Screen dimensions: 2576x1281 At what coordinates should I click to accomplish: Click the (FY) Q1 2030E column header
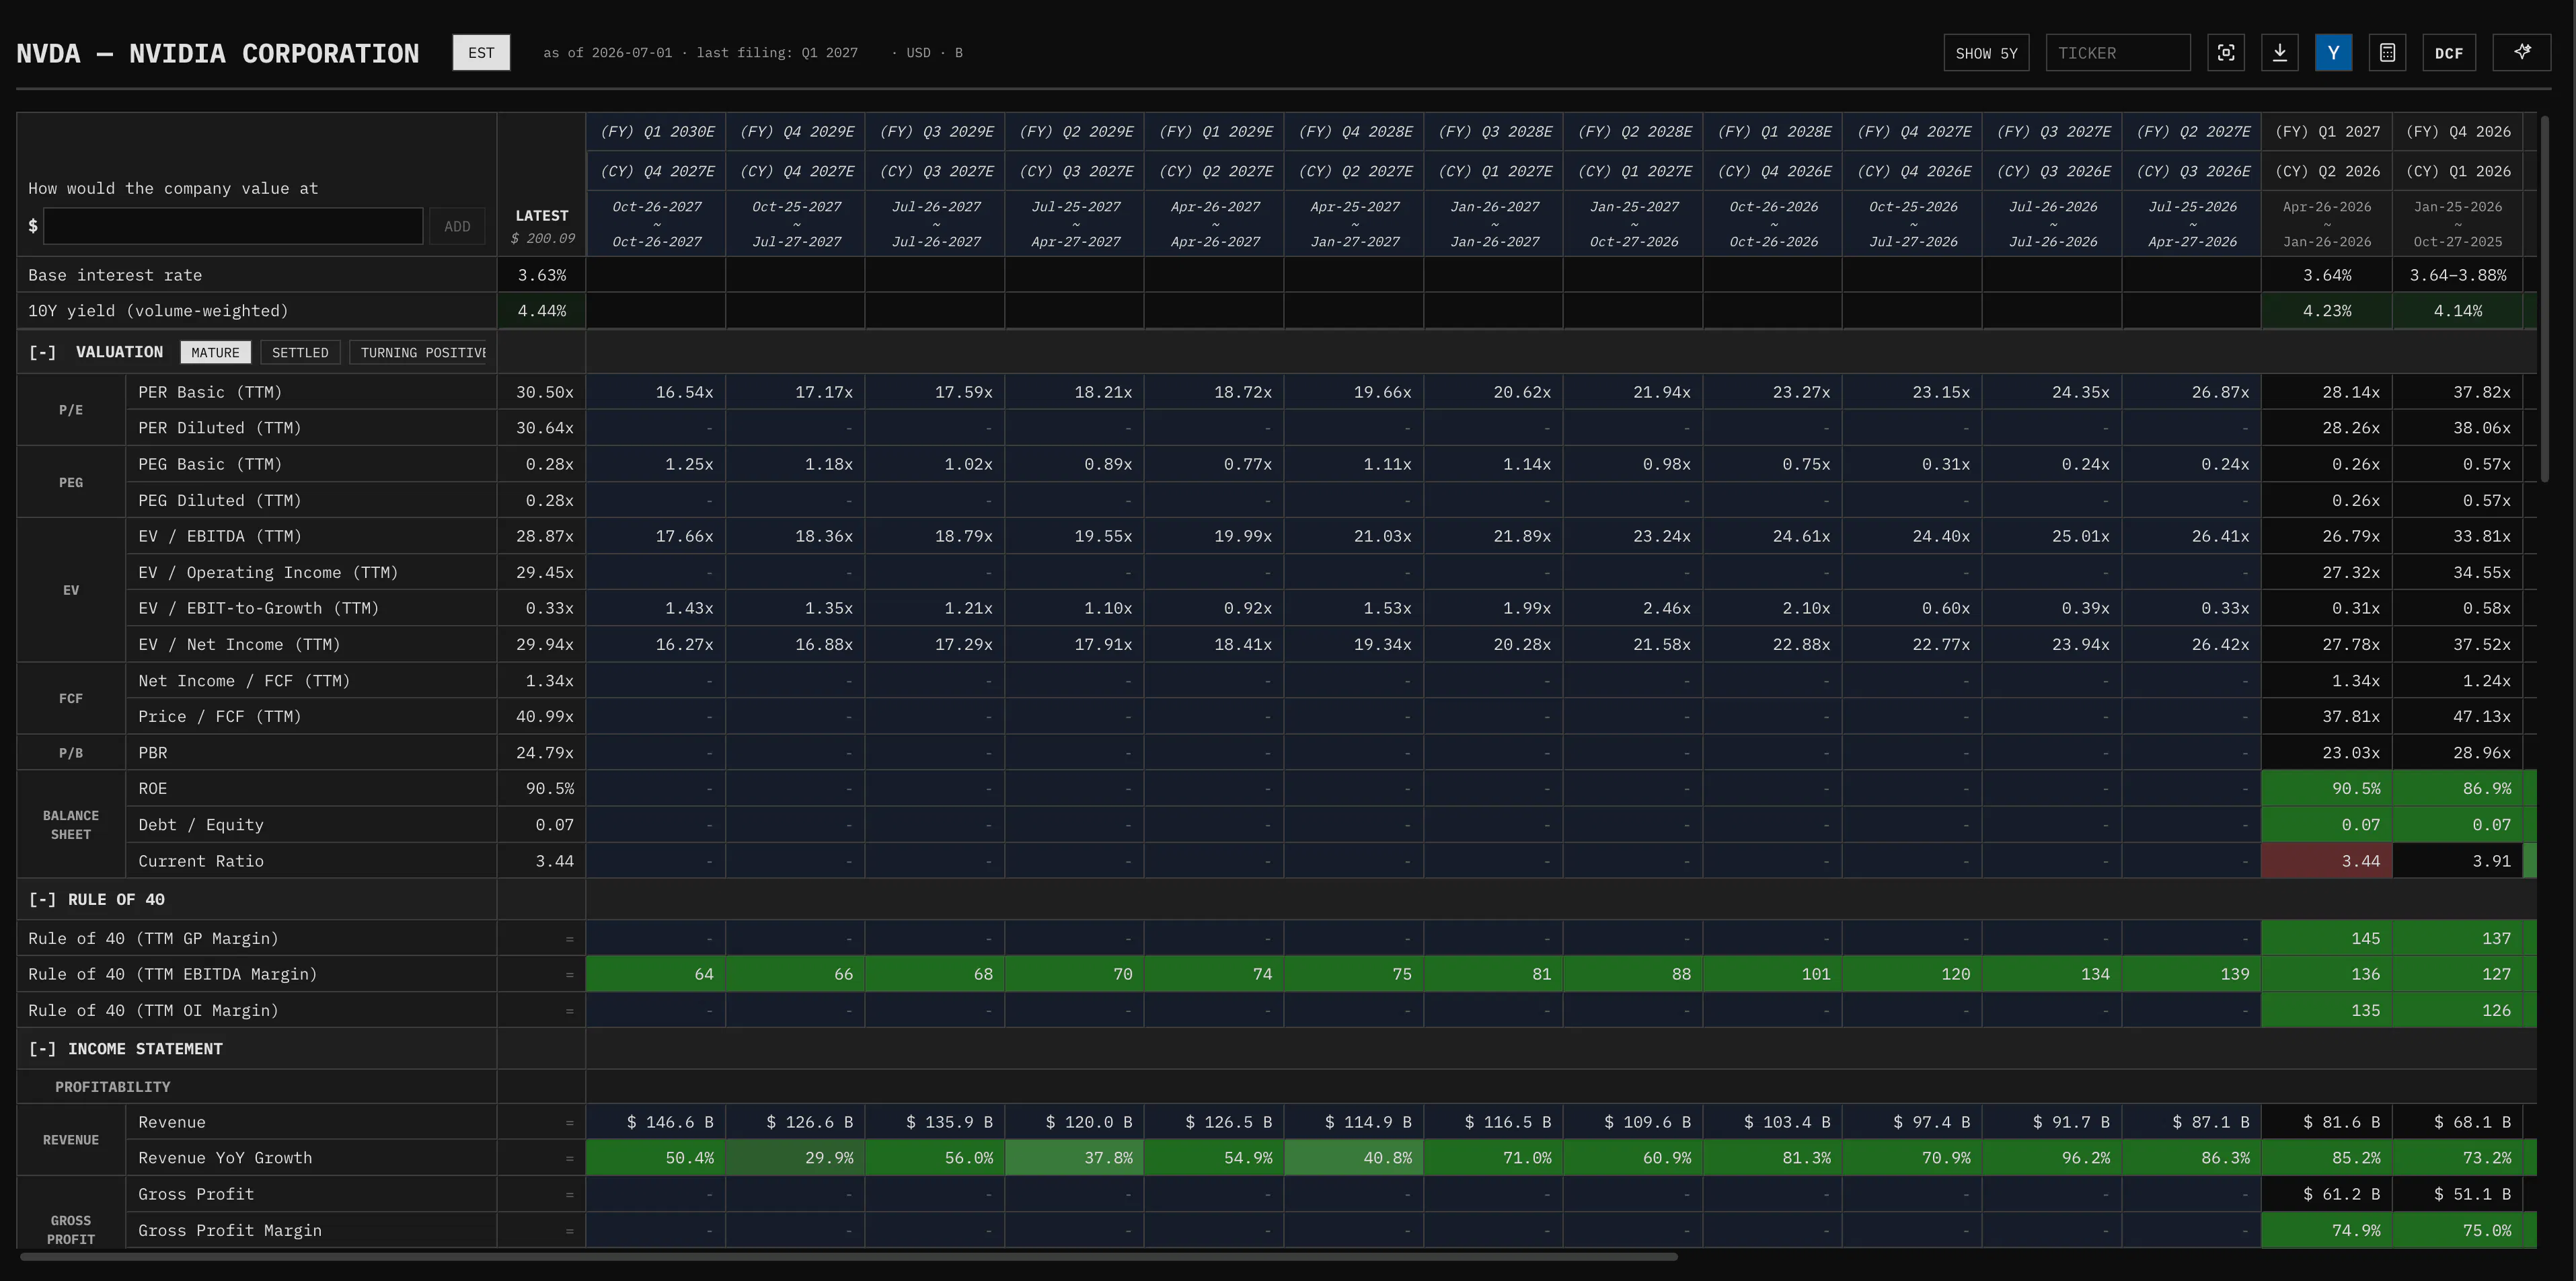pos(657,132)
